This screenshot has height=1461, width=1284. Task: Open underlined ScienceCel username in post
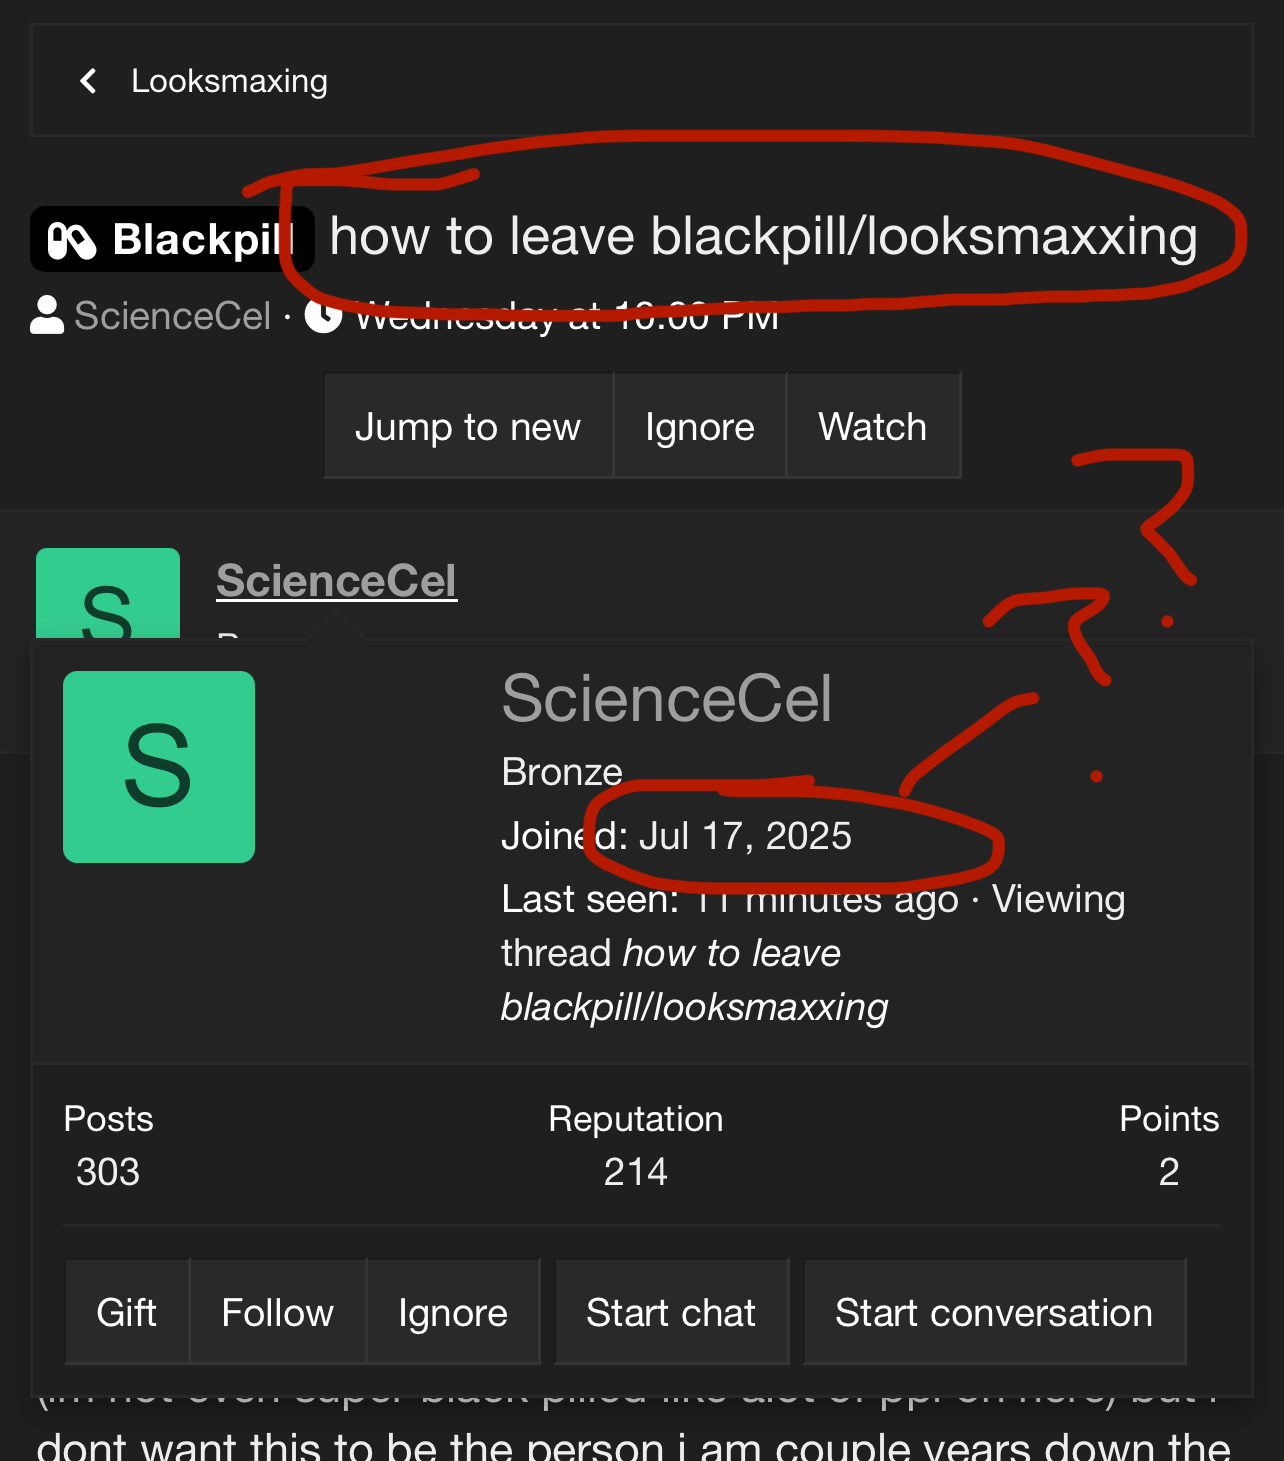point(337,581)
